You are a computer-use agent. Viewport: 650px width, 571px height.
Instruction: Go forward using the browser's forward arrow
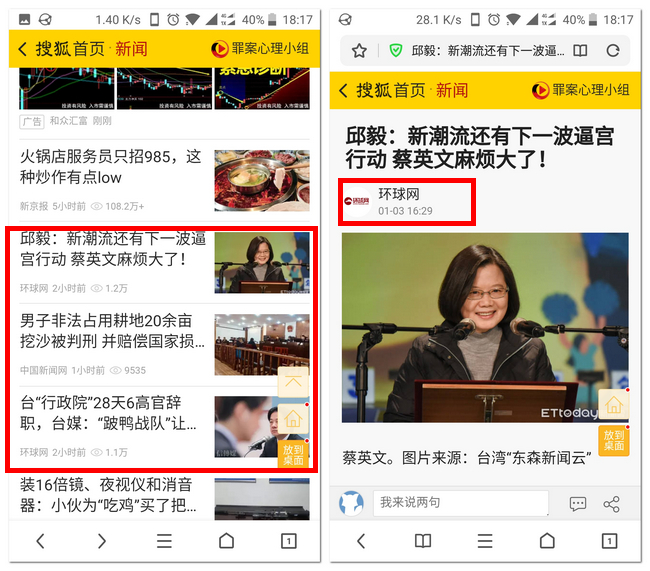click(x=102, y=541)
